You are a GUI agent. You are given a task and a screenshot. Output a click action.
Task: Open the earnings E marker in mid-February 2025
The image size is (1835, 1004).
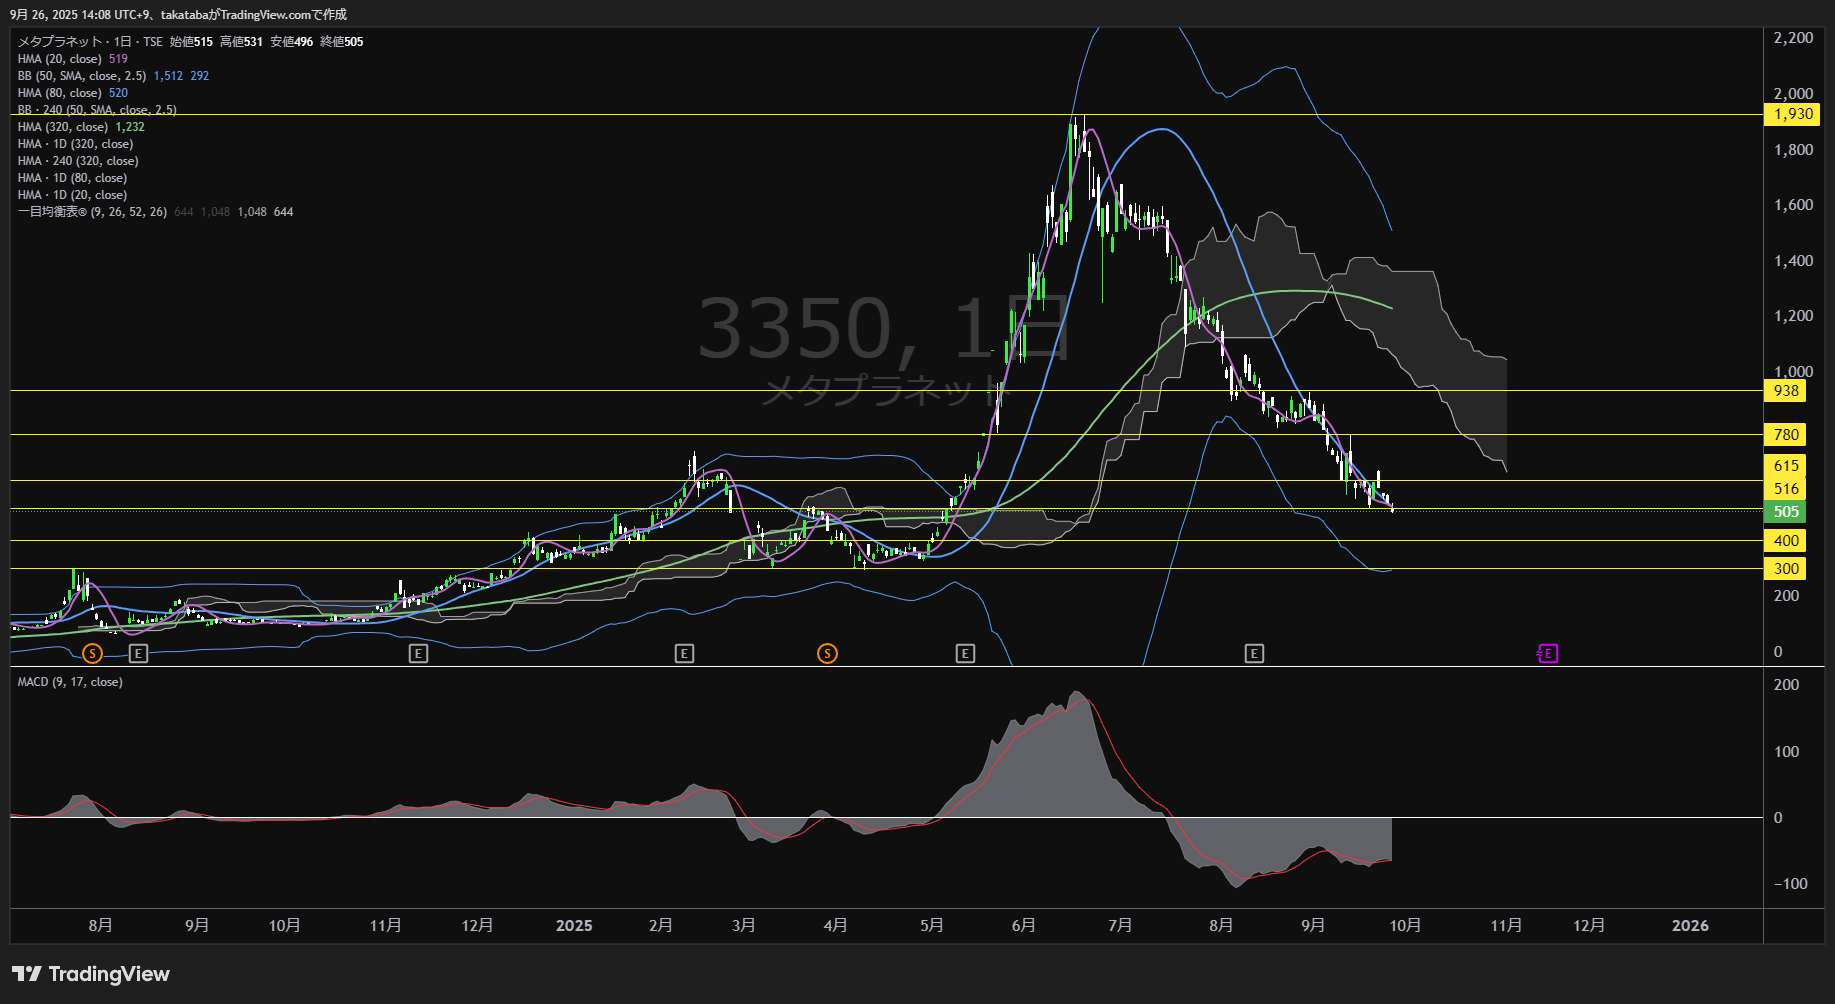click(684, 653)
